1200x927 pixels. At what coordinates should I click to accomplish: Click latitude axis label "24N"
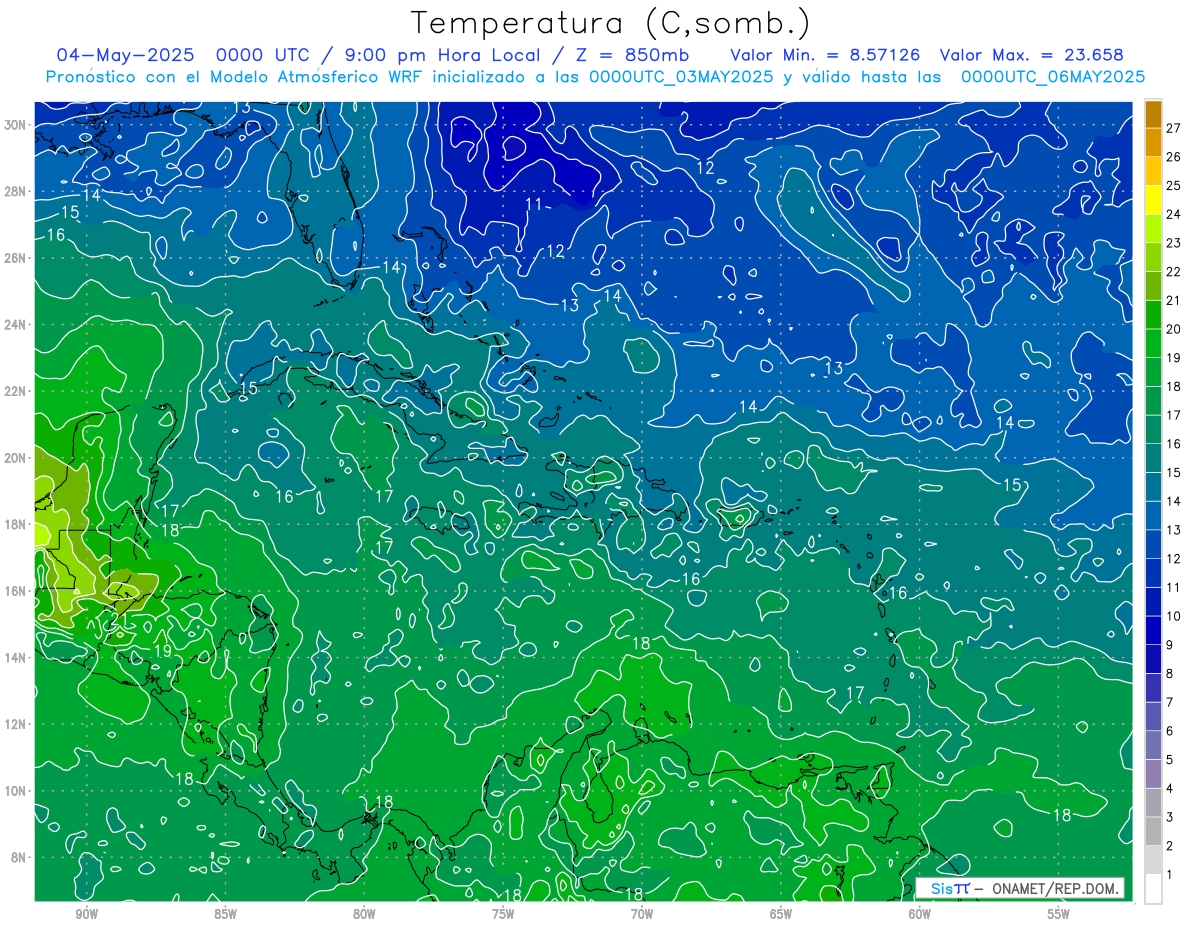tap(15, 325)
